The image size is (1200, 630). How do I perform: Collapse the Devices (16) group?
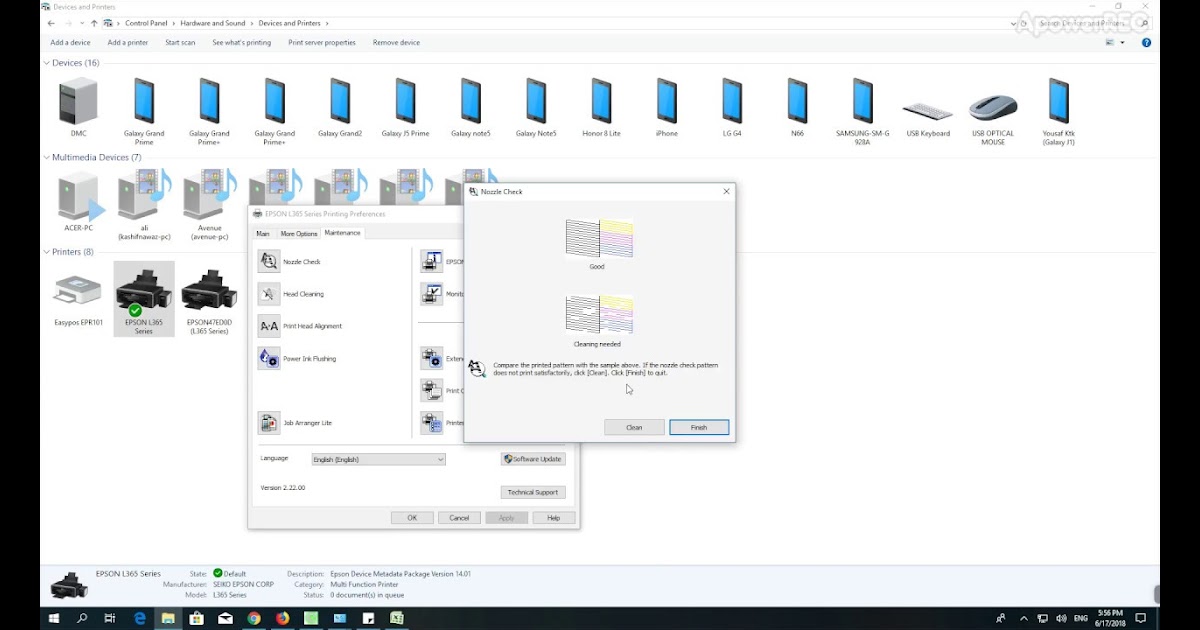tap(46, 63)
